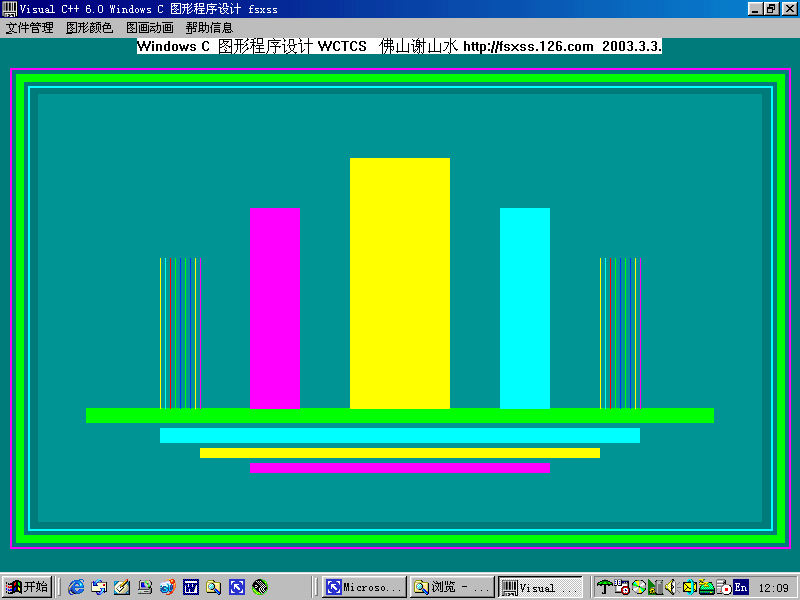Open the 帮助信息 menu
This screenshot has width=800, height=600.
(x=209, y=28)
